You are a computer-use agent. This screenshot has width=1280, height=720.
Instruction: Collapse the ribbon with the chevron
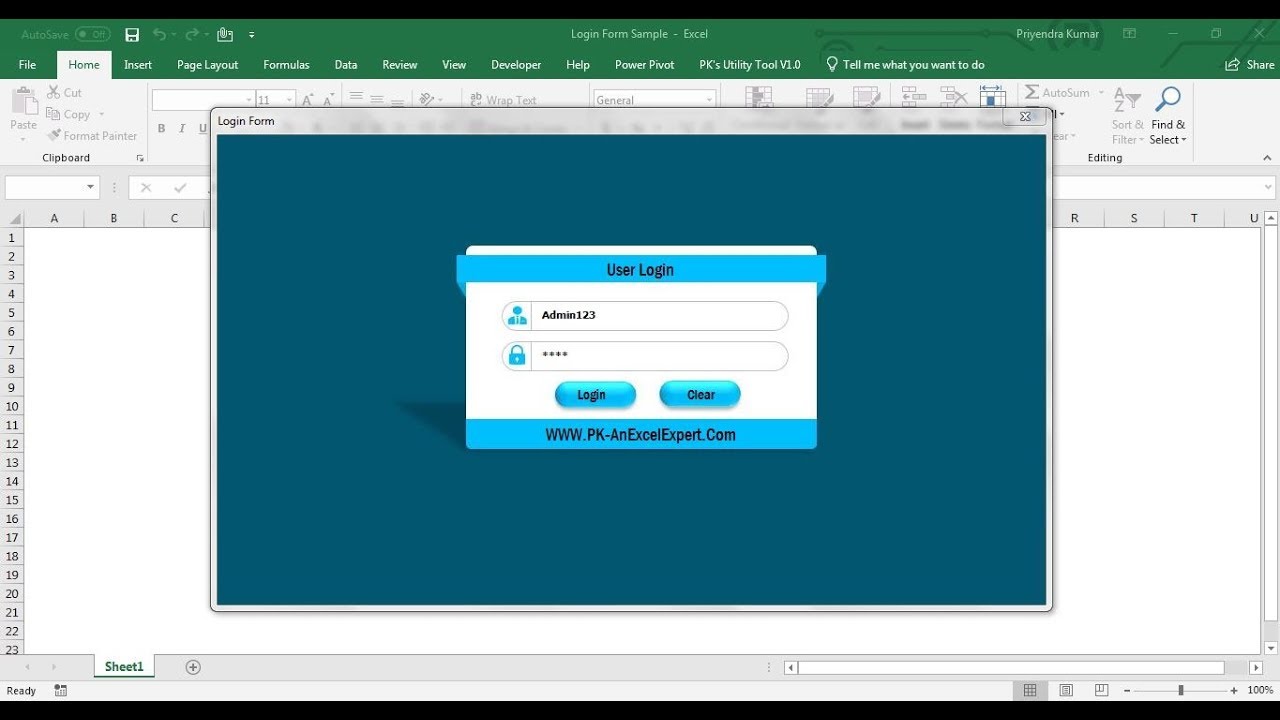point(1267,158)
